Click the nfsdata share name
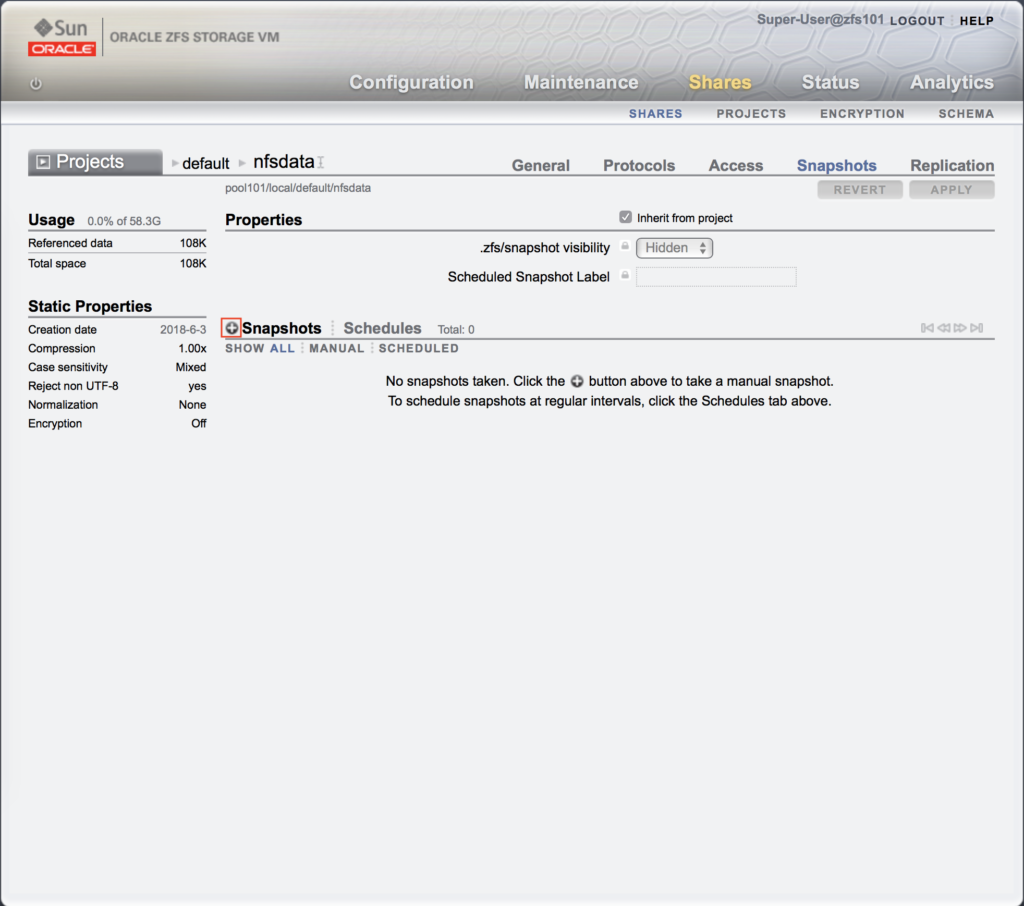 (283, 161)
